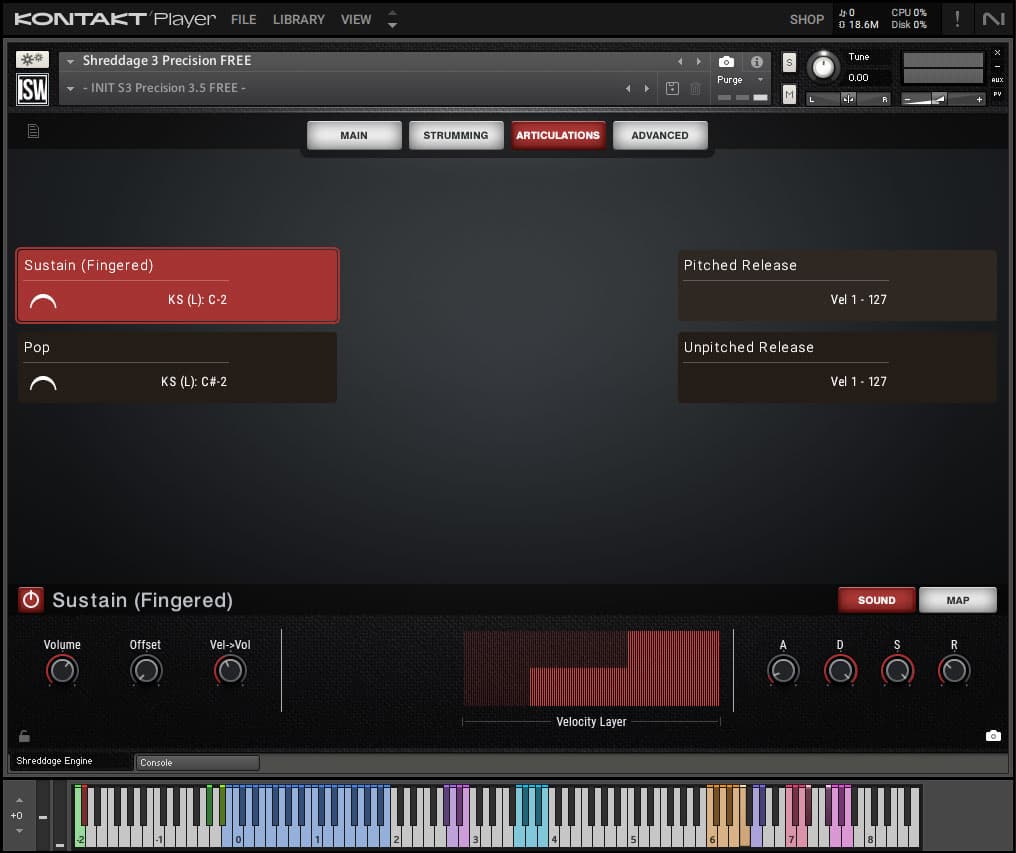Click the Vel->Vol knob

[x=230, y=670]
